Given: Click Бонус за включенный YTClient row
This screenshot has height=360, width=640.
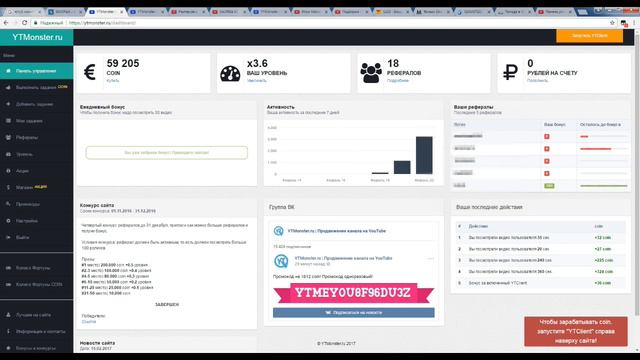Looking at the screenshot, I should coord(541,283).
